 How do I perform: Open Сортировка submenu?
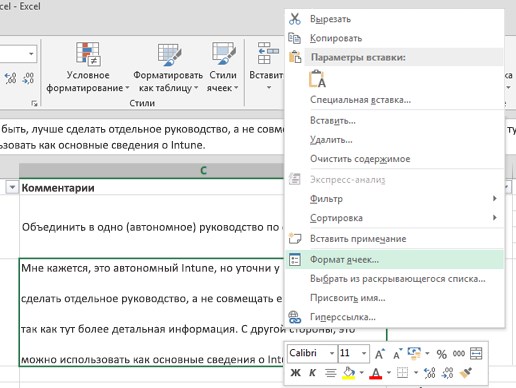pos(395,218)
